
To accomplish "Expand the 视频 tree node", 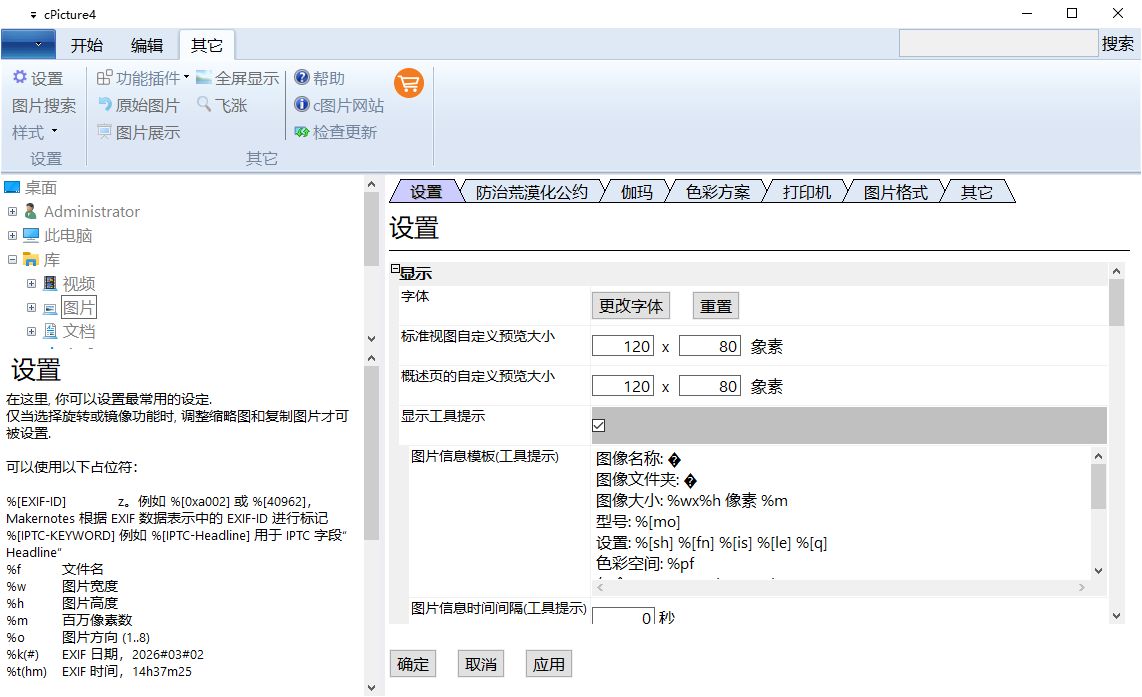I will click(x=31, y=283).
